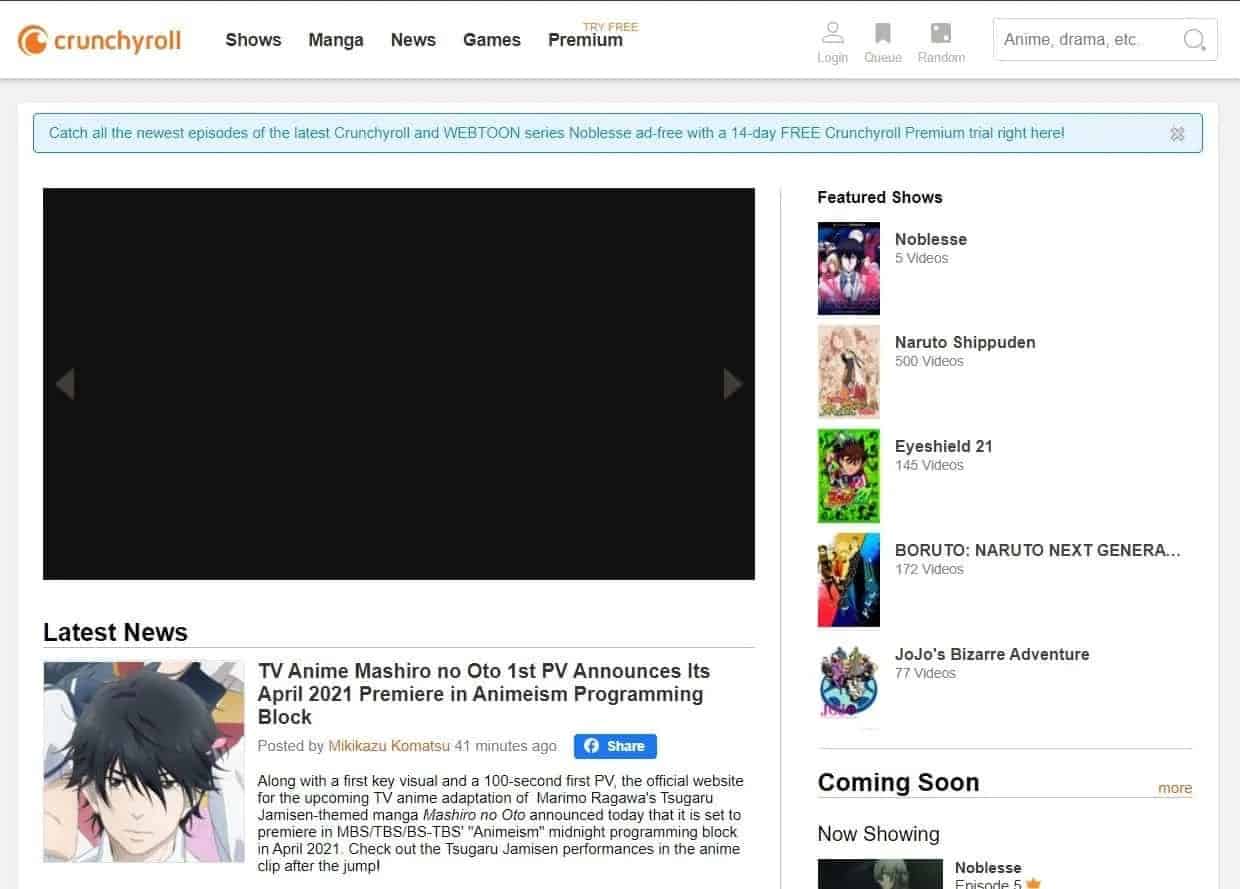The width and height of the screenshot is (1240, 889).
Task: Click the premium trial banner text
Action: click(556, 132)
